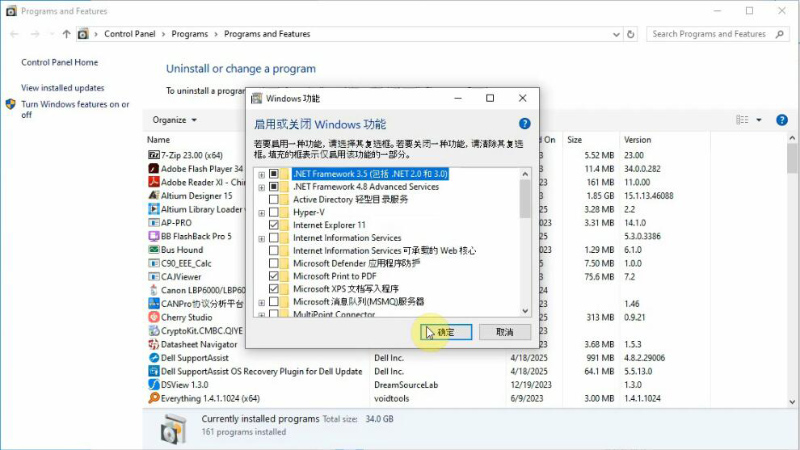800x450 pixels.
Task: Select the CryptoKit.CMBC icon
Action: 154,331
